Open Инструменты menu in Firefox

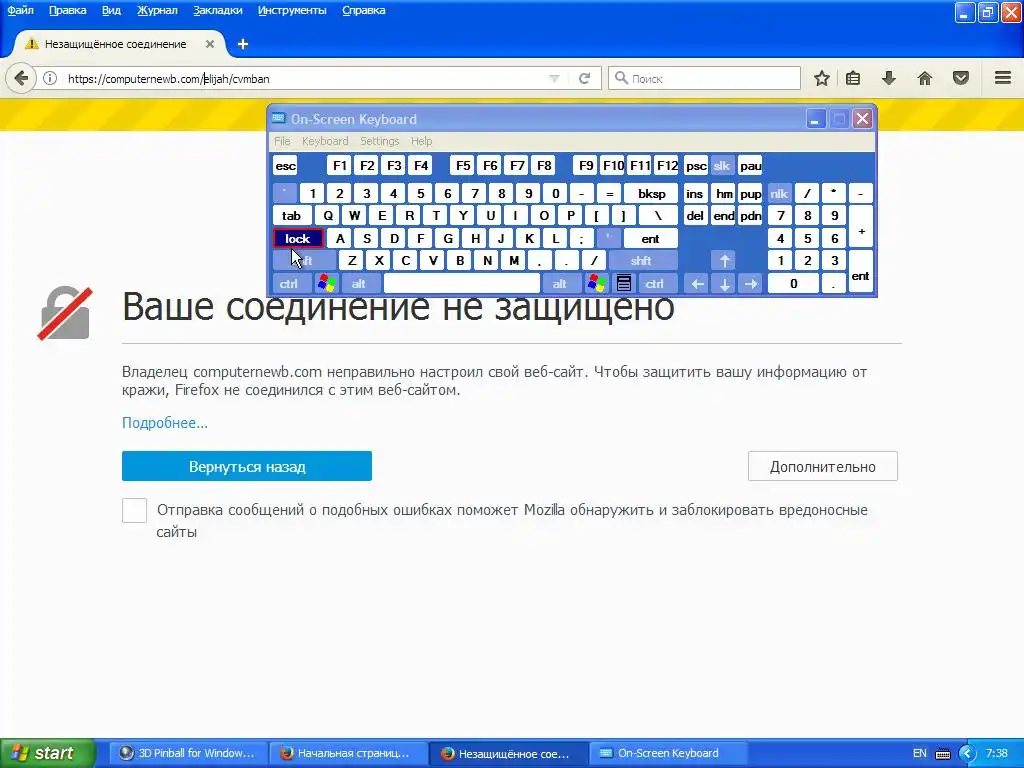coord(292,10)
